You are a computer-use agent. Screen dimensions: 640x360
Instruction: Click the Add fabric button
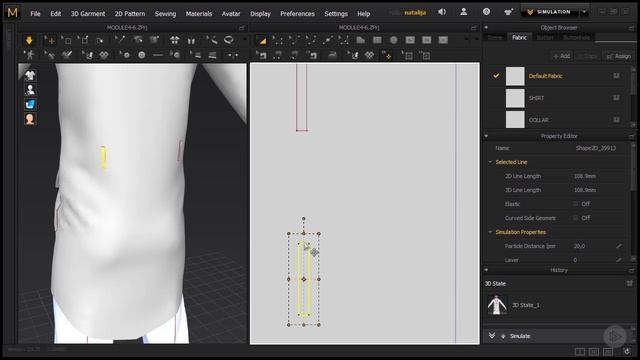click(562, 56)
